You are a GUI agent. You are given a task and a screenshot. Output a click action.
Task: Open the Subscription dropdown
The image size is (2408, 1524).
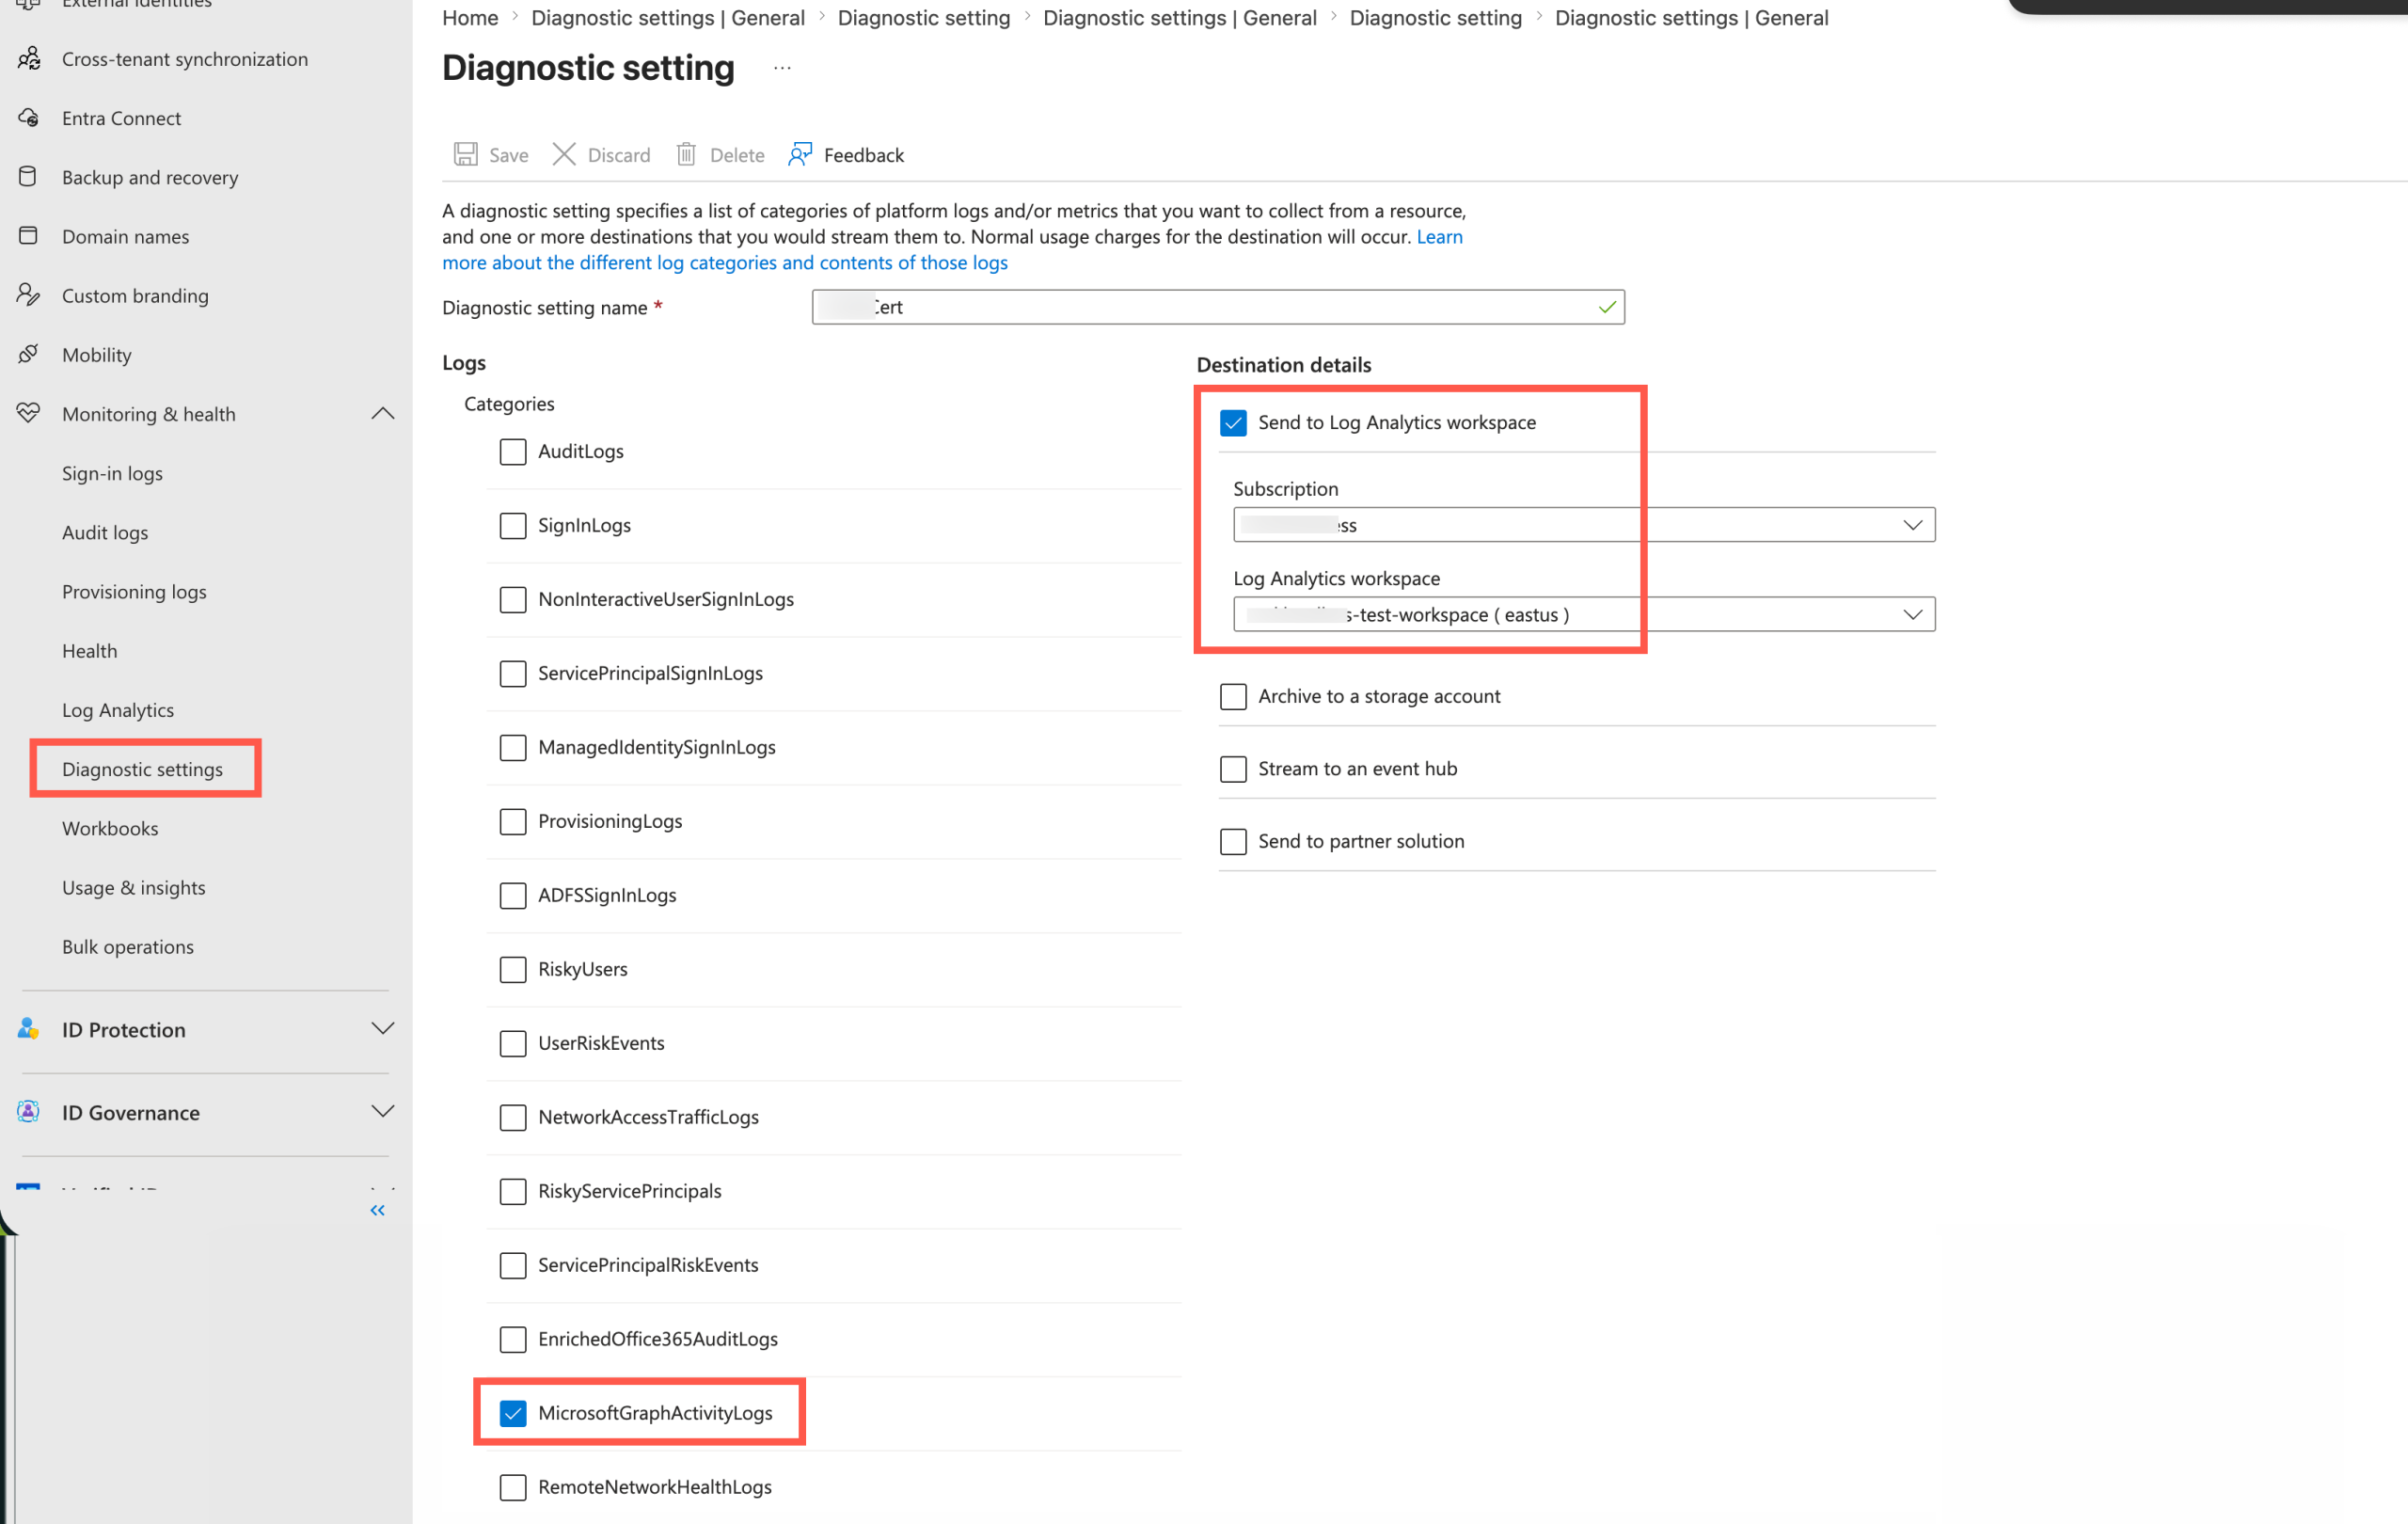[x=1584, y=525]
